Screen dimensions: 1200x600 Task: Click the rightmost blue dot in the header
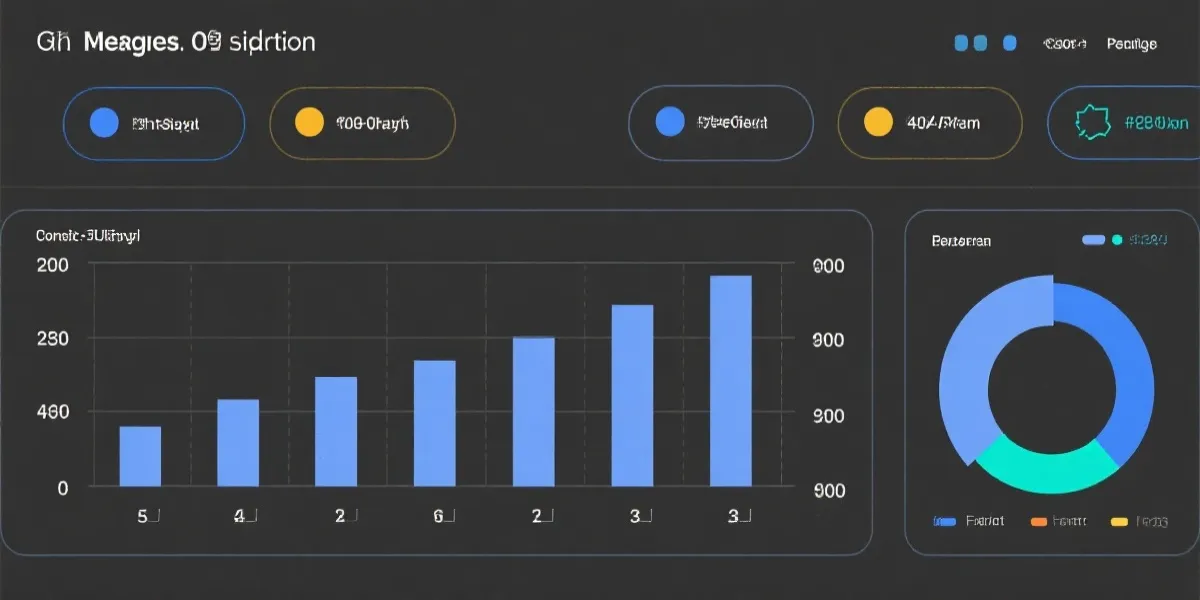[x=1009, y=43]
